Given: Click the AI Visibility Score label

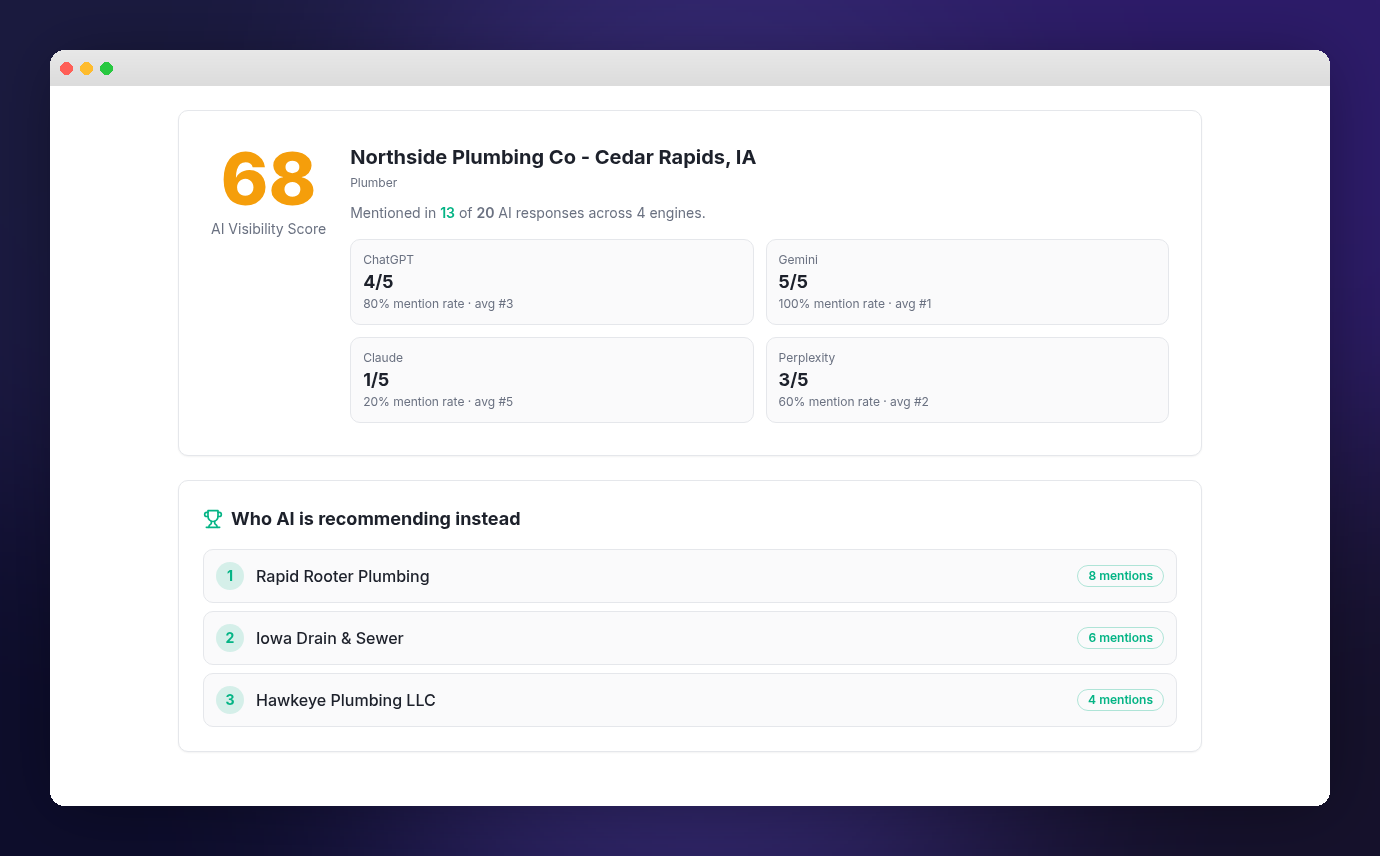Looking at the screenshot, I should point(268,229).
